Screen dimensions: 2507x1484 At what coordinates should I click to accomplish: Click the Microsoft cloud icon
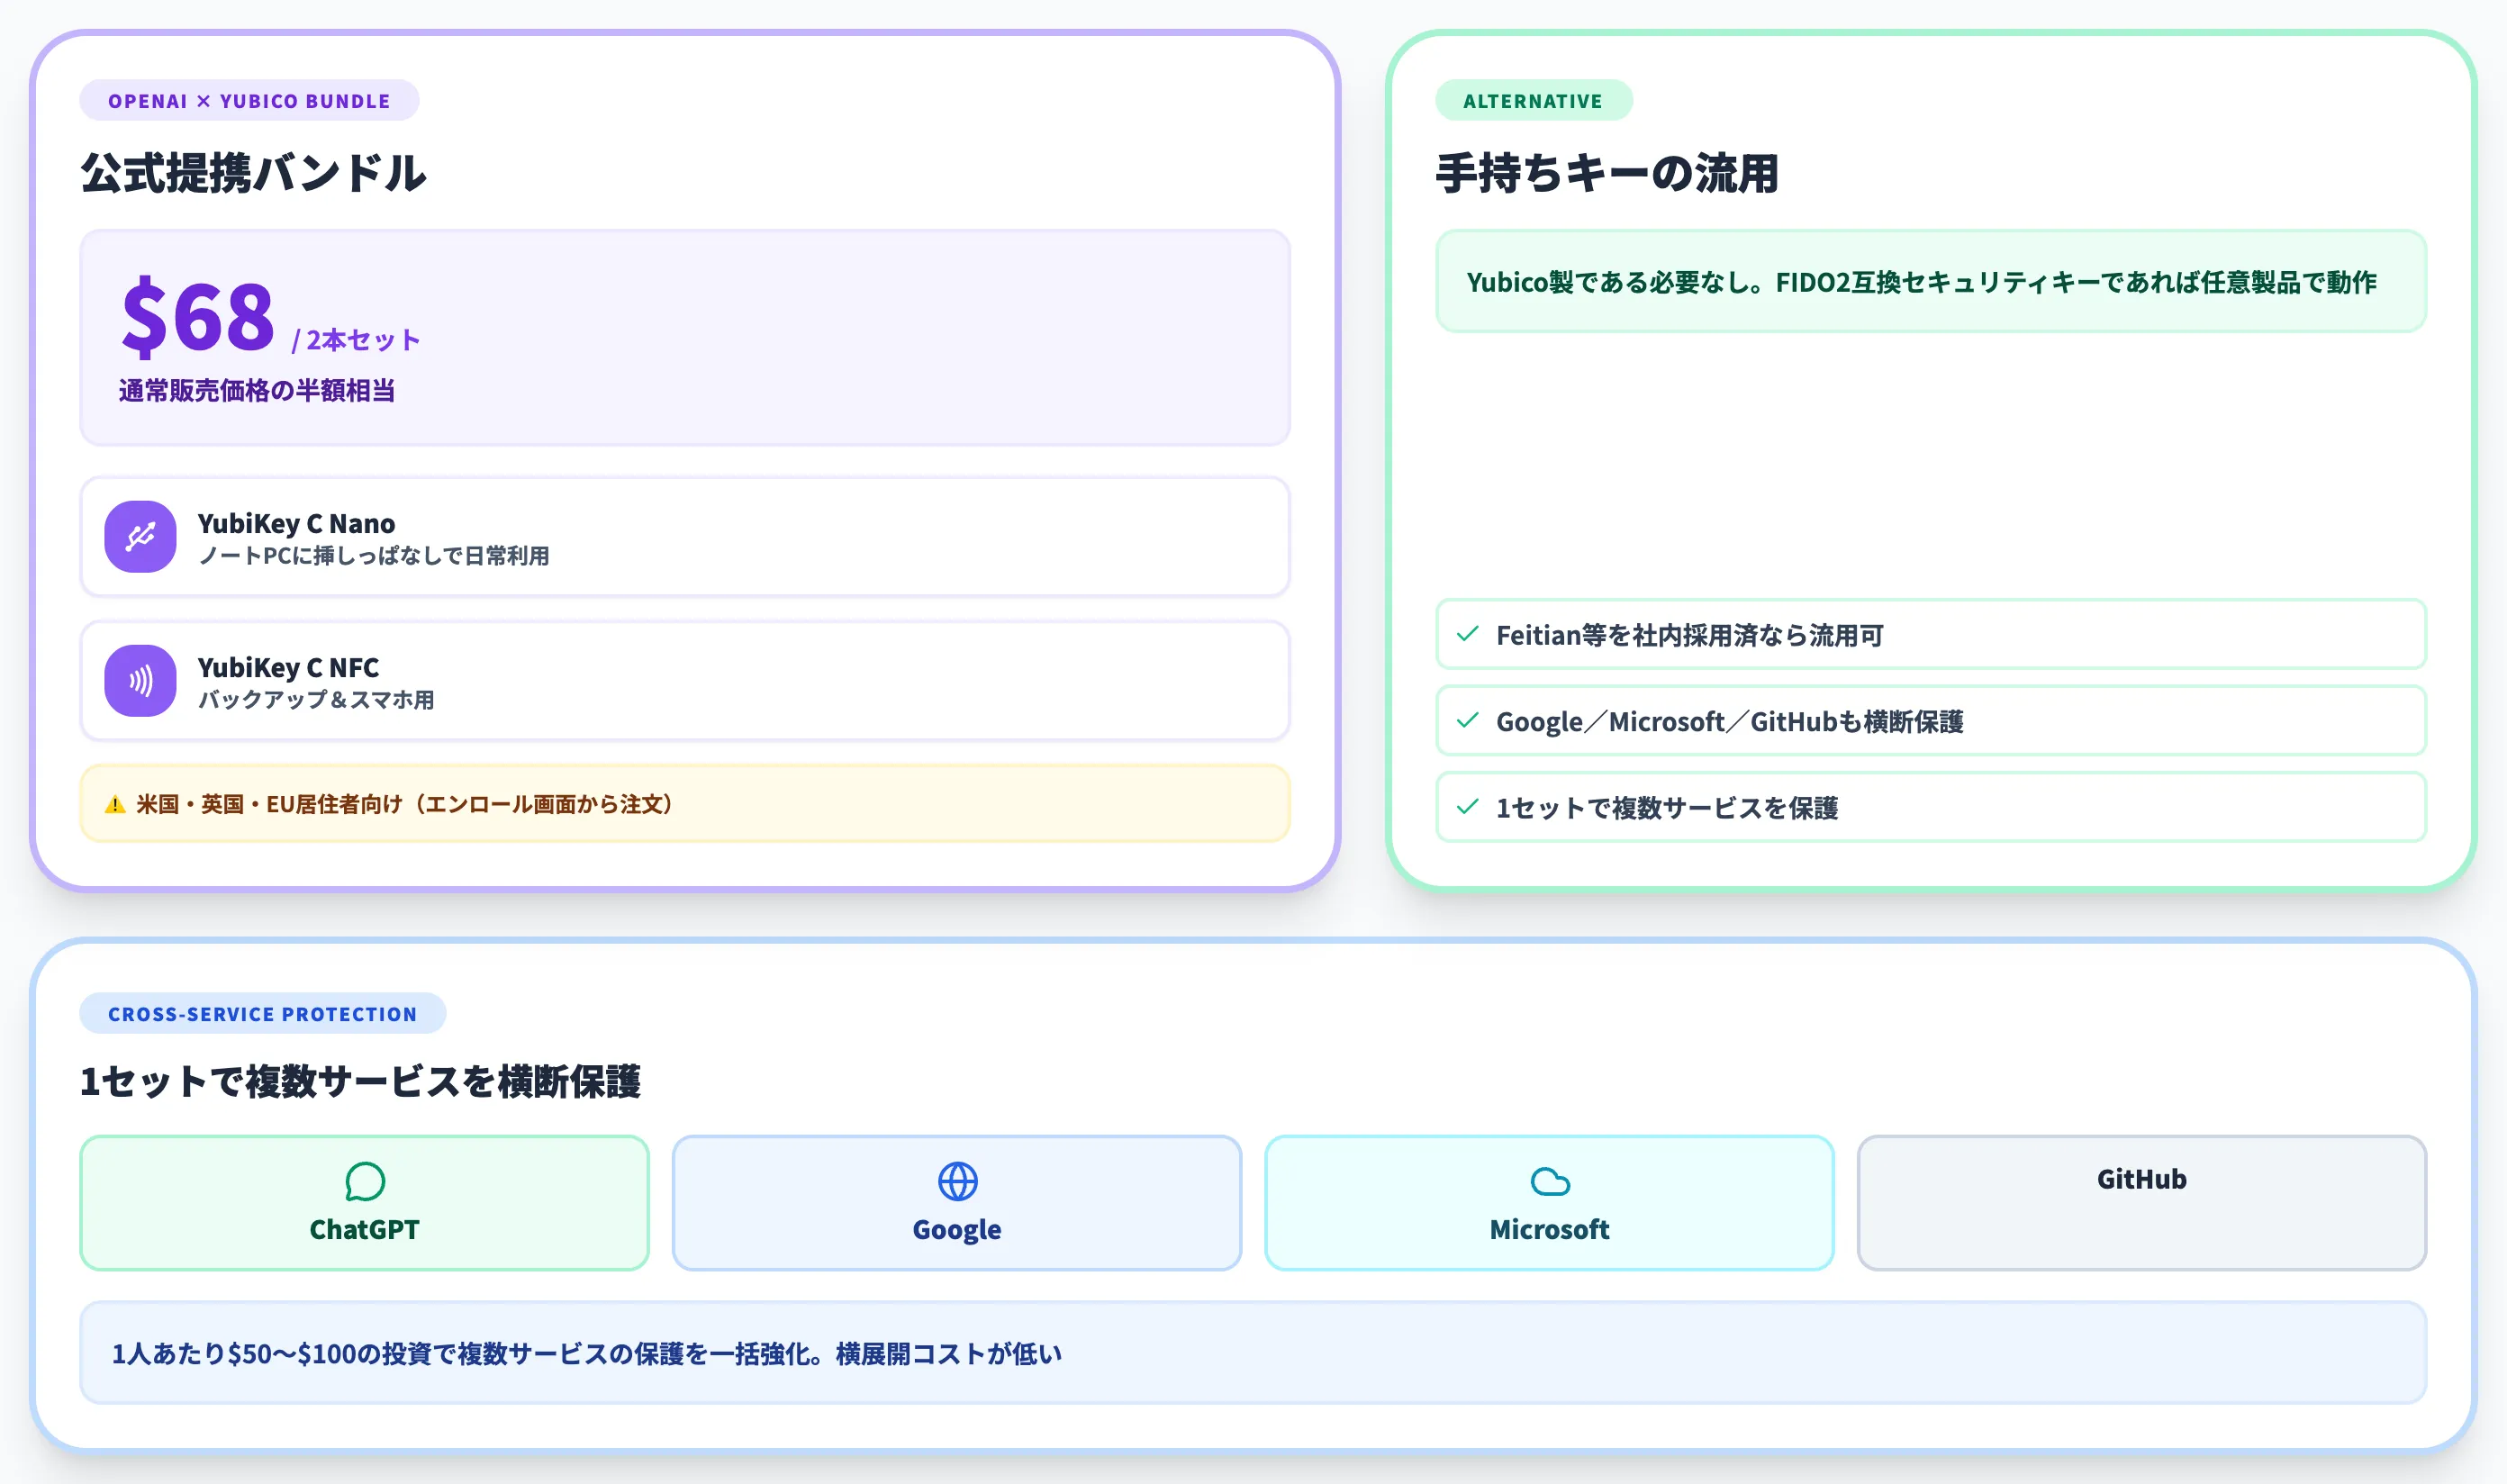(x=1550, y=1182)
